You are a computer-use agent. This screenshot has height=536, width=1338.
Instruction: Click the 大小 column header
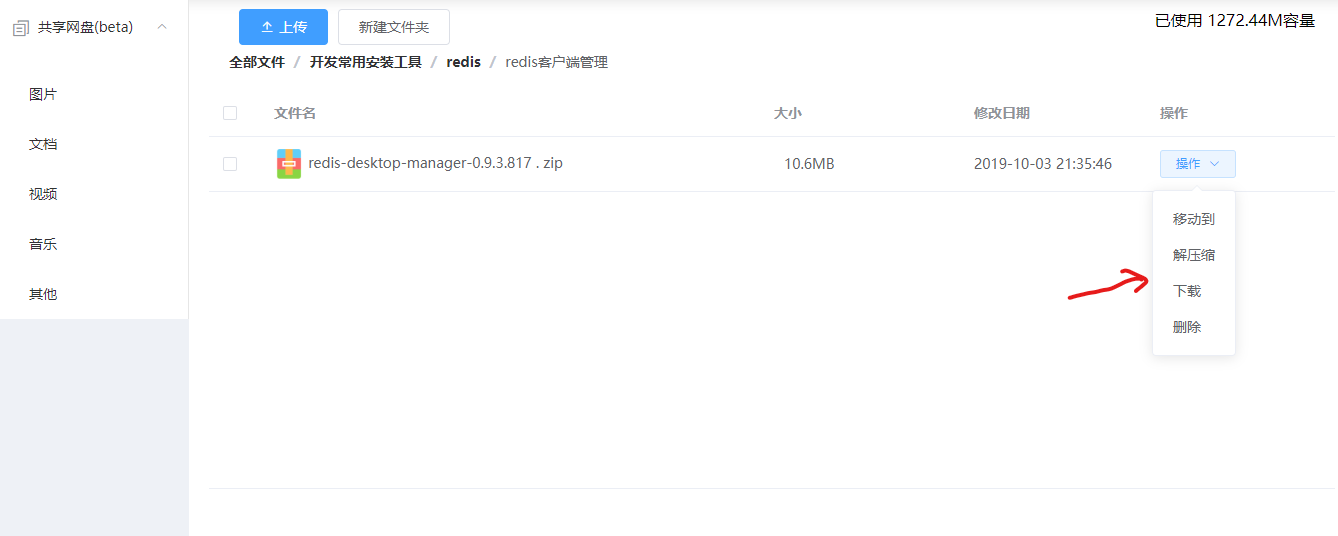point(788,113)
